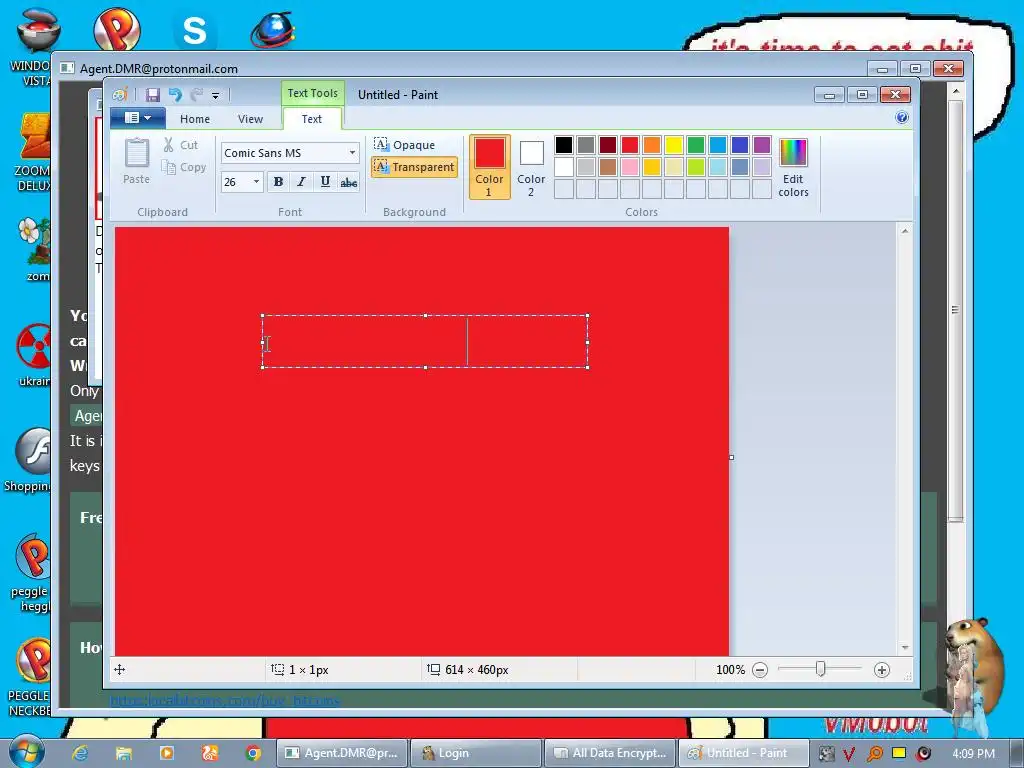Select the Color 2 background button
Screen dimensions: 1024x768
point(531,167)
